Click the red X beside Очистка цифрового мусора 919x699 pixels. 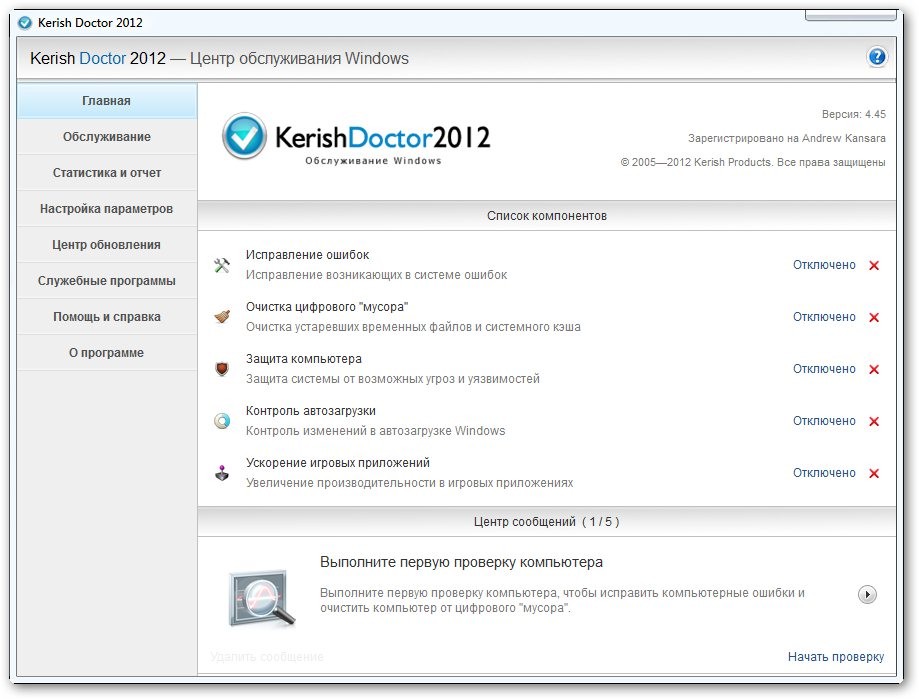click(874, 318)
